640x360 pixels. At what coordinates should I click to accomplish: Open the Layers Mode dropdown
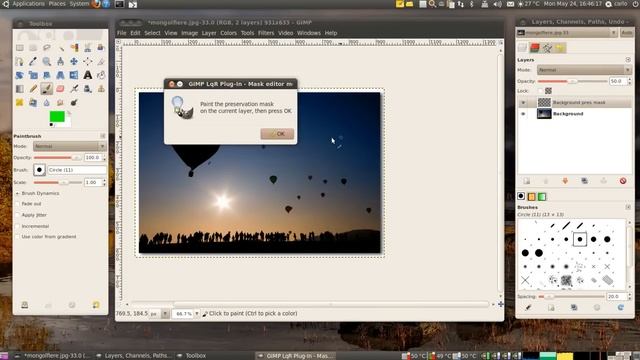(x=584, y=70)
